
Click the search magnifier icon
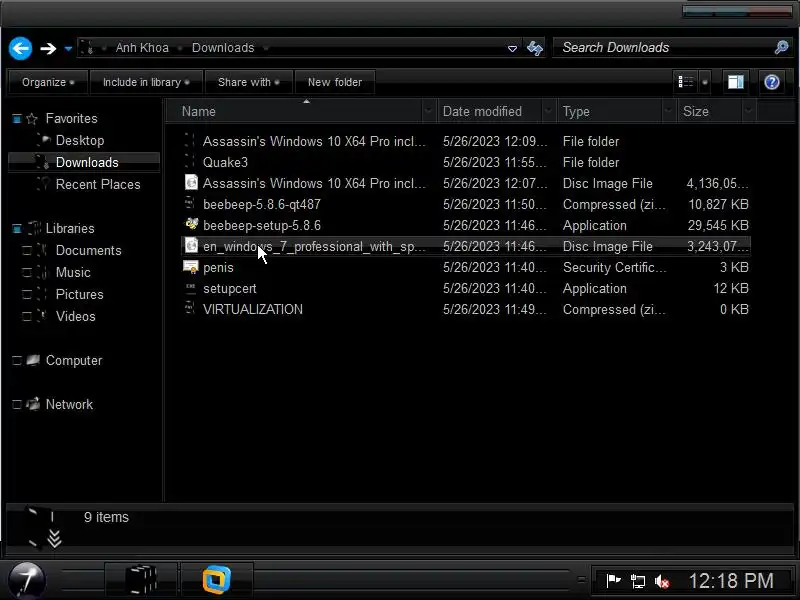point(781,47)
